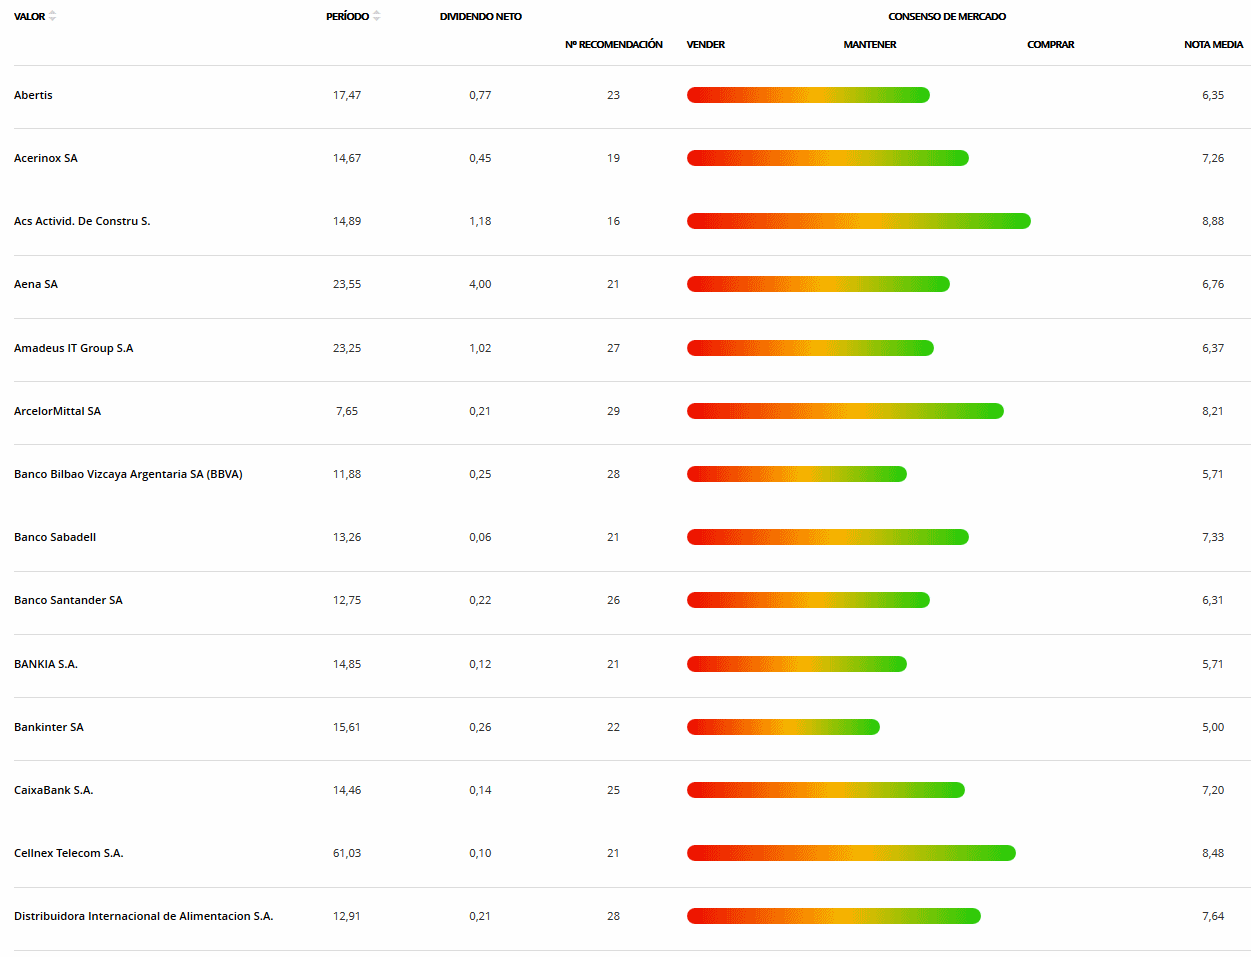Viewport: 1251px width, 957px height.
Task: Click Amadeus recommendation count 27
Action: 613,348
